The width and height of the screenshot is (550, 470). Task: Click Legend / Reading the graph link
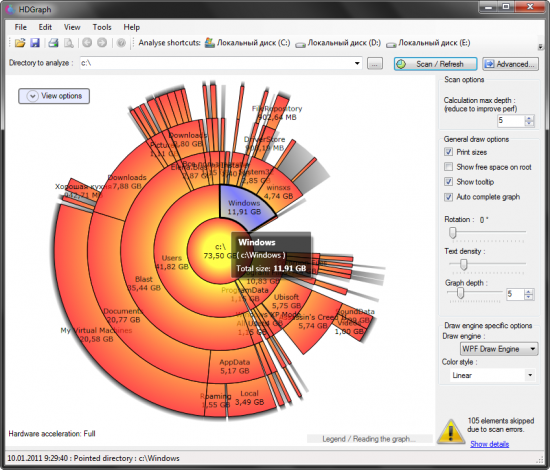(369, 439)
